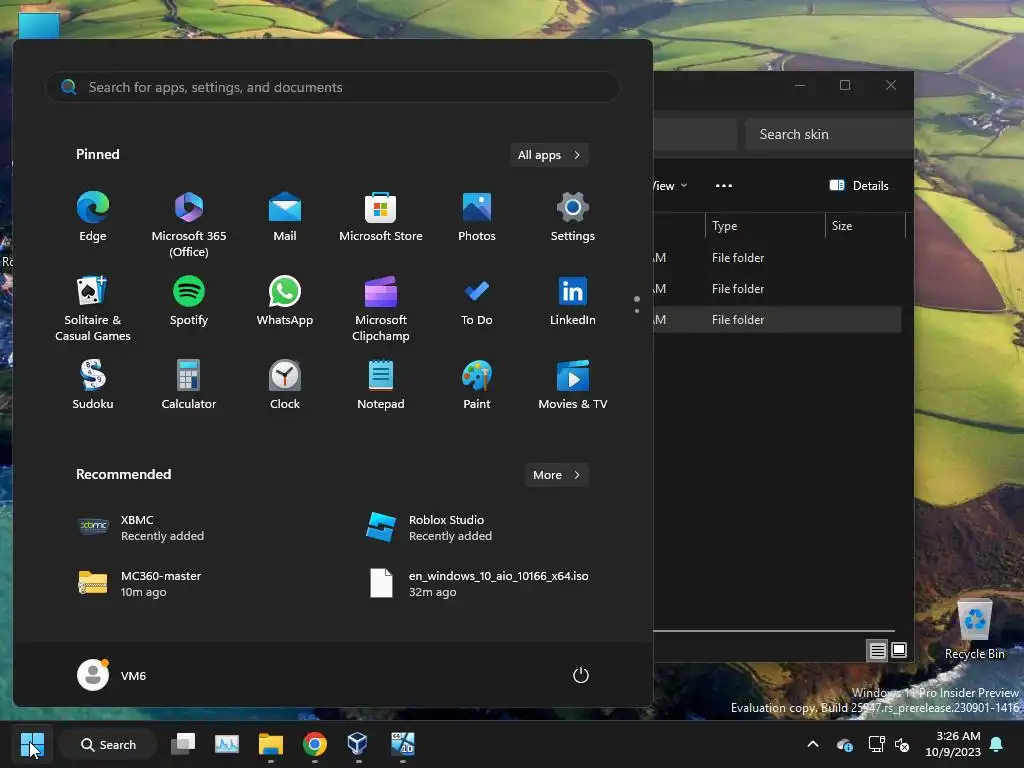Screen dimensions: 1024x768
Task: Open the Clock app
Action: (285, 385)
